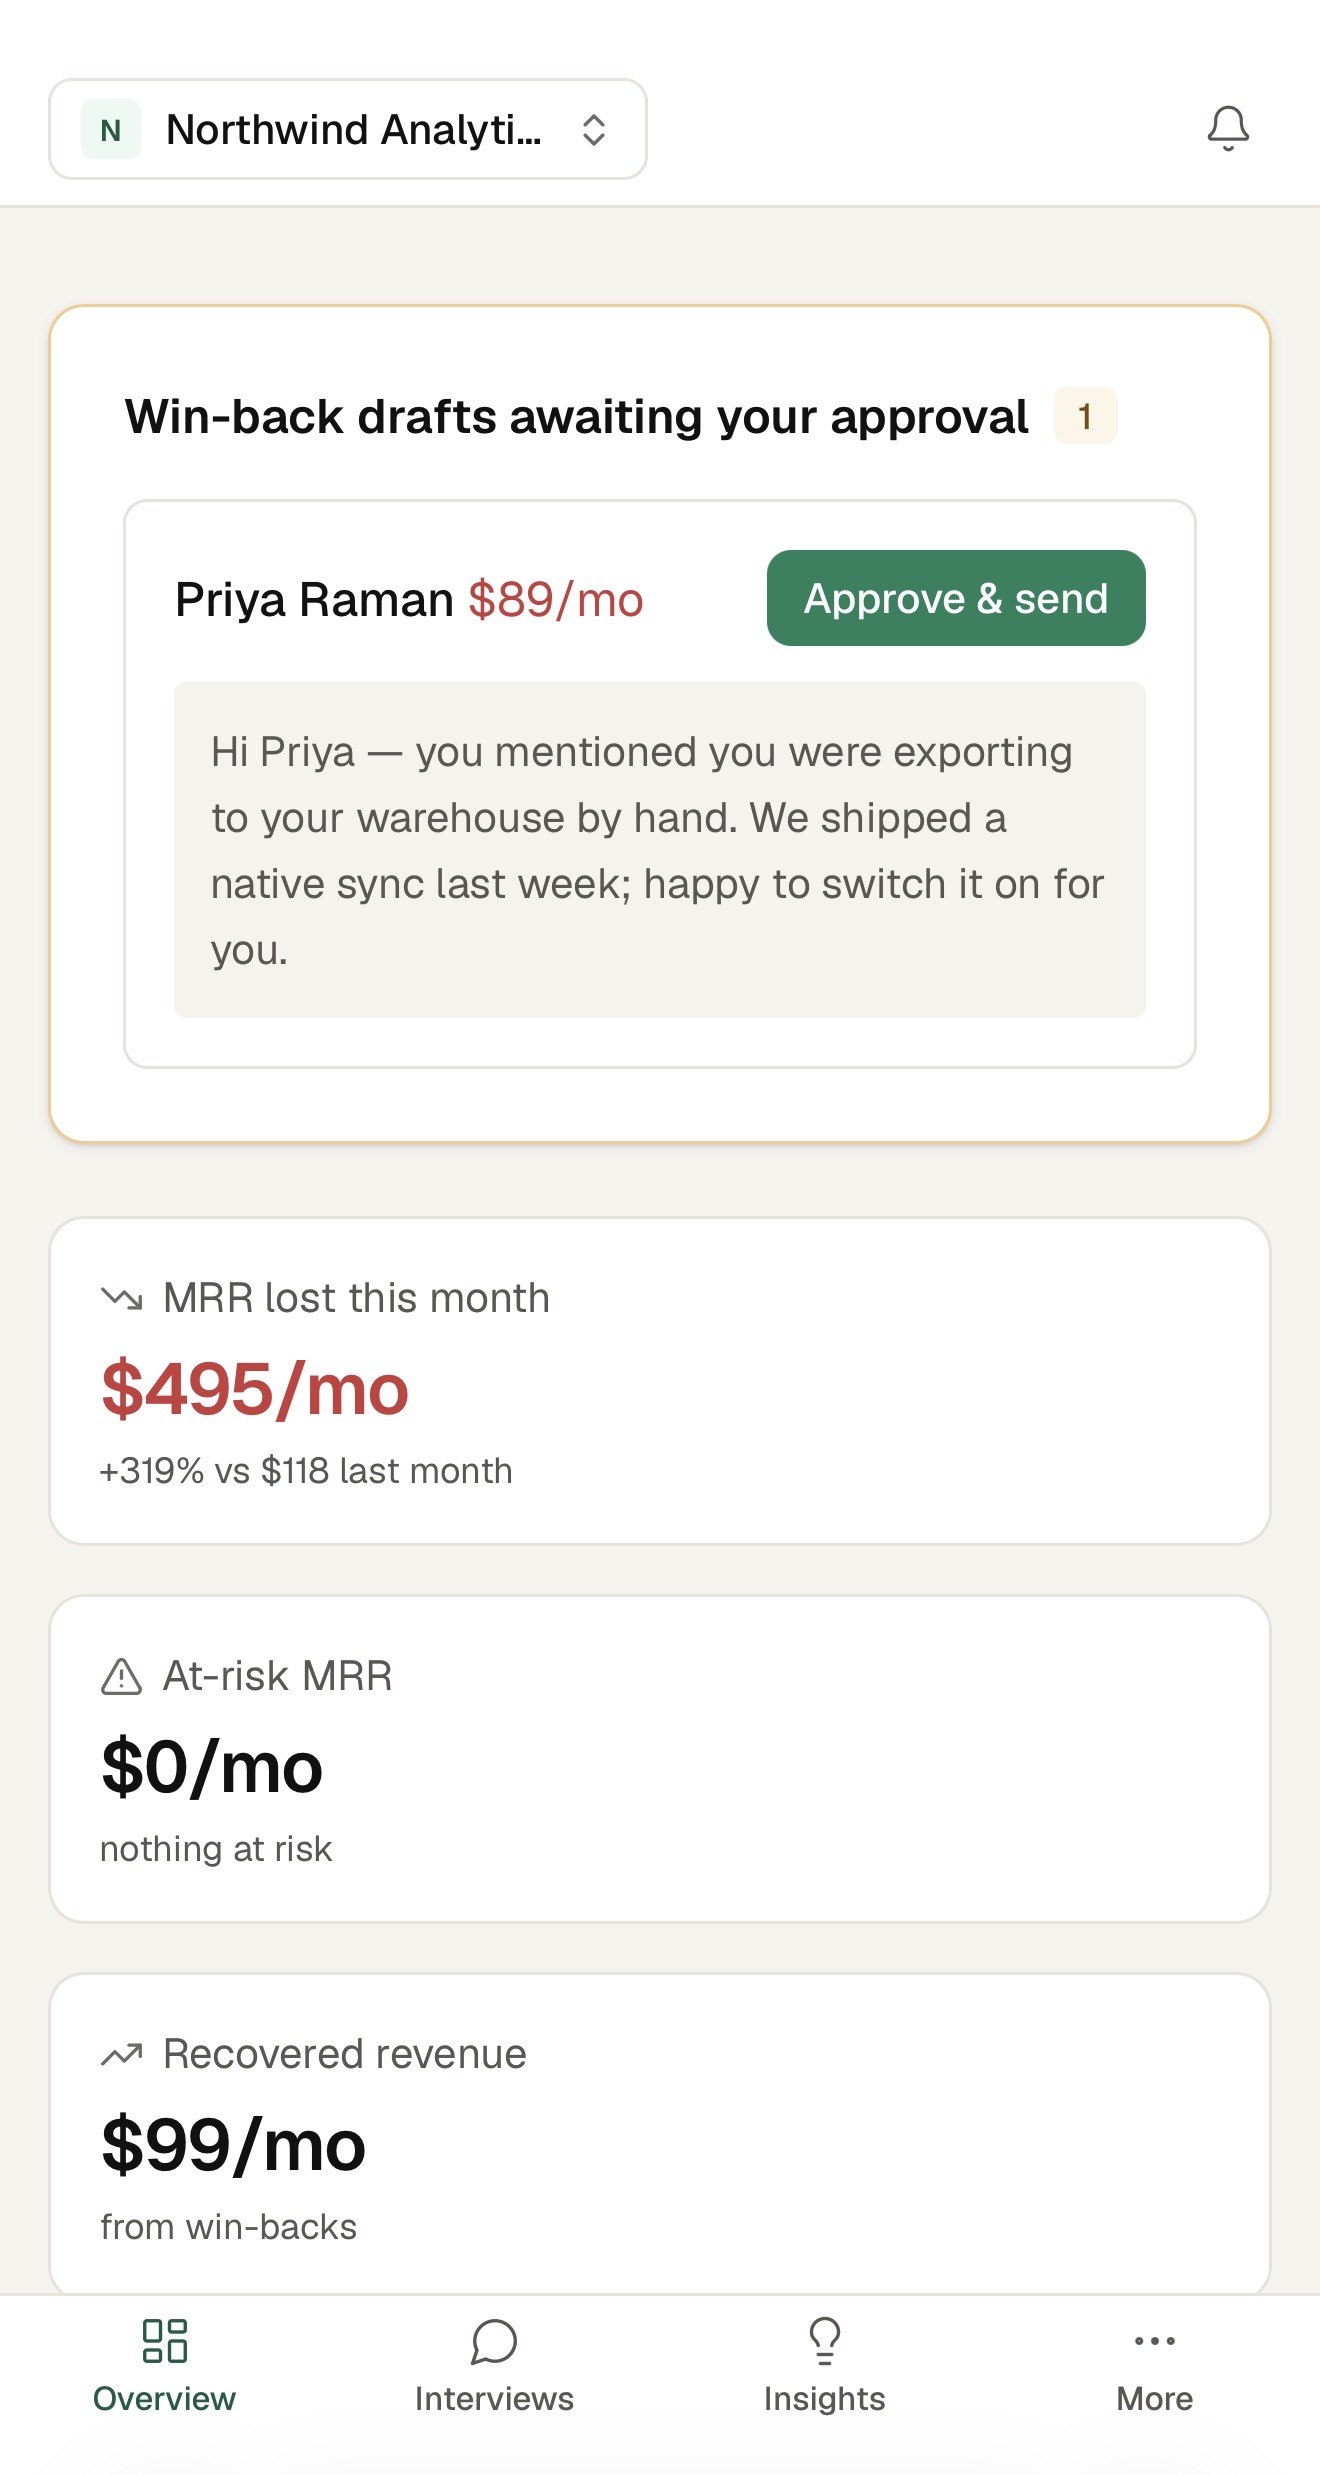Open the MRR lost this month card
The height and width of the screenshot is (2475, 1320).
coord(660,1381)
